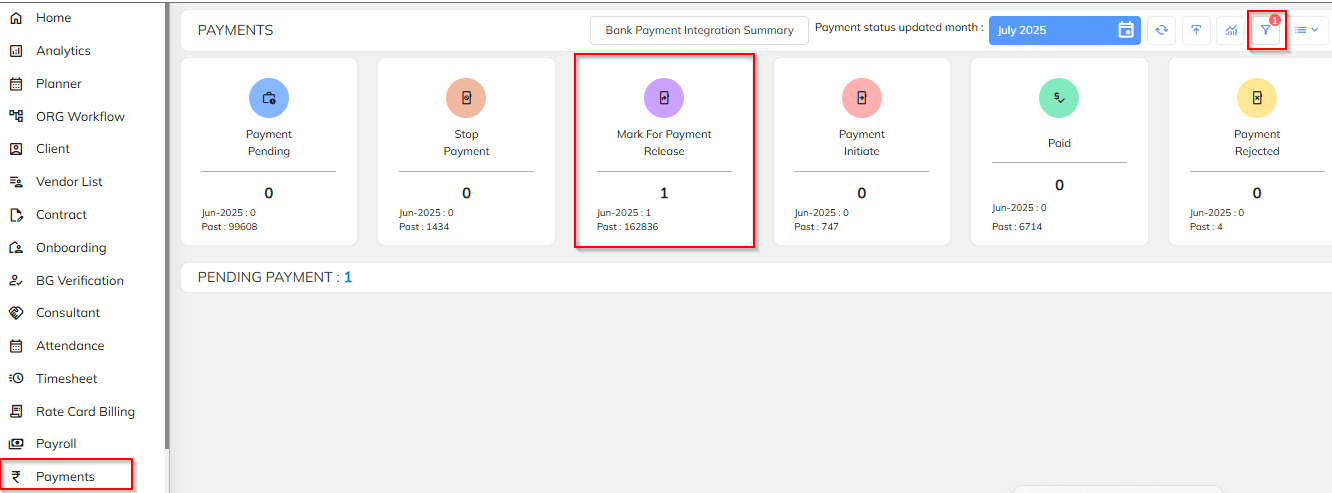Click the Timesheet clock icon
Screen dimensions: 1332x493
click(x=16, y=379)
